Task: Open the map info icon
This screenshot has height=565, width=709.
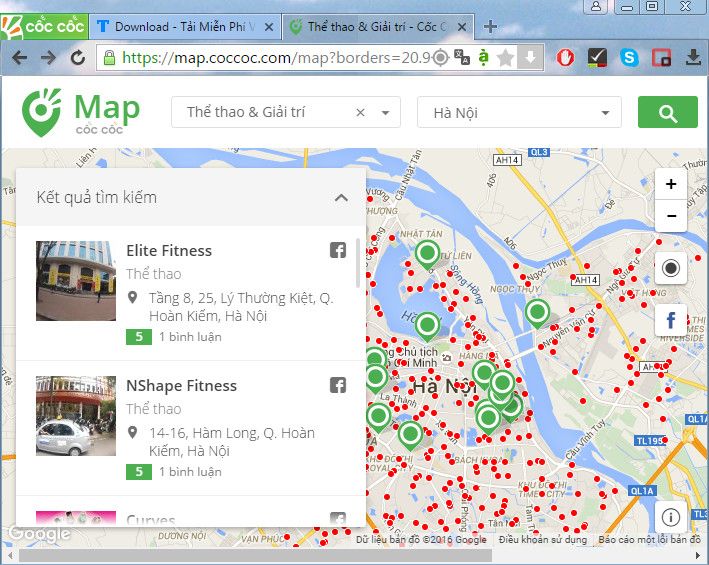Action: pos(670,517)
